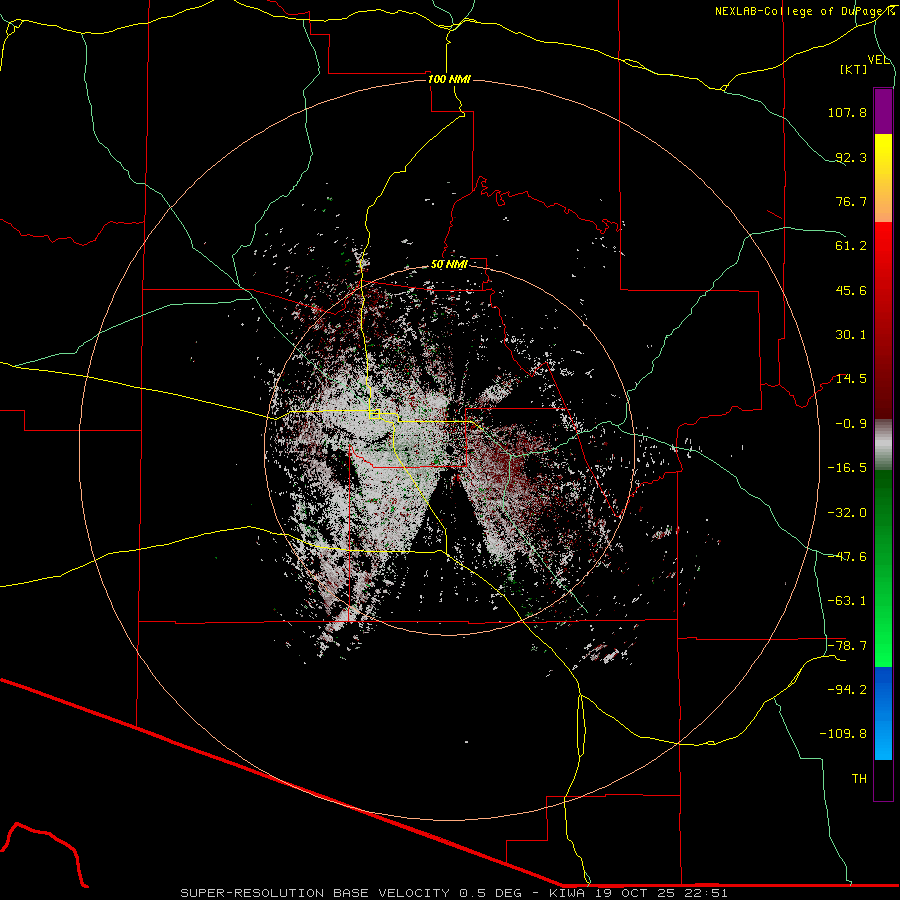This screenshot has width=900, height=900.
Task: Select the 107.8 velocity scale value
Action: (x=847, y=112)
